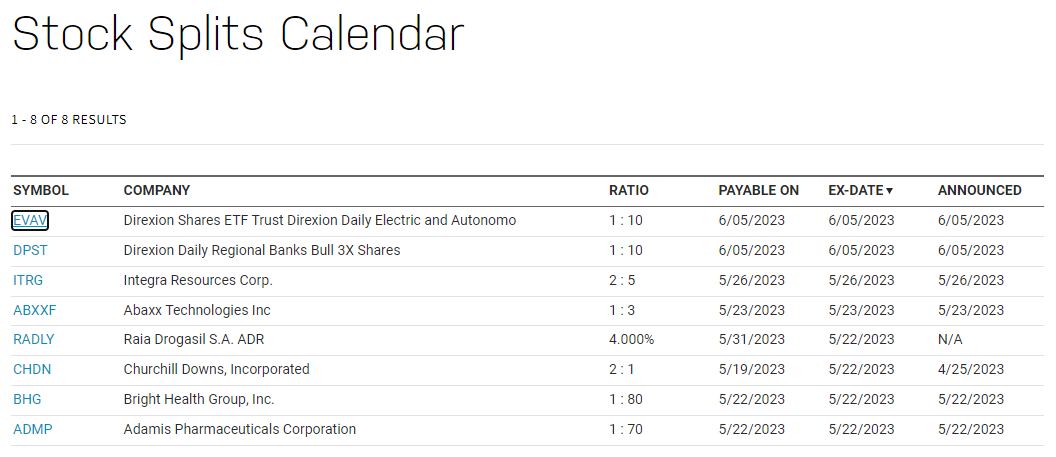Open the ABXXF stock page link
Screen dimensions: 1056x457
tap(34, 310)
